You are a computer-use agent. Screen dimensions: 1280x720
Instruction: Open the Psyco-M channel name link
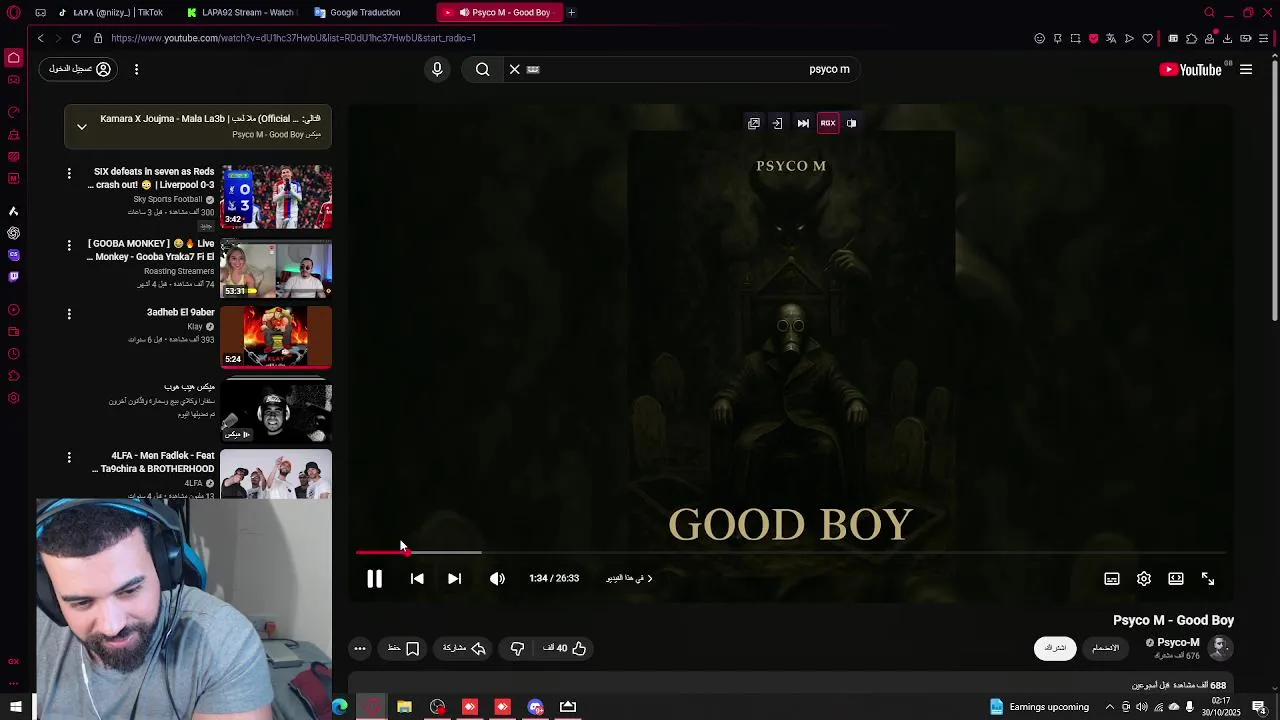tap(1178, 643)
